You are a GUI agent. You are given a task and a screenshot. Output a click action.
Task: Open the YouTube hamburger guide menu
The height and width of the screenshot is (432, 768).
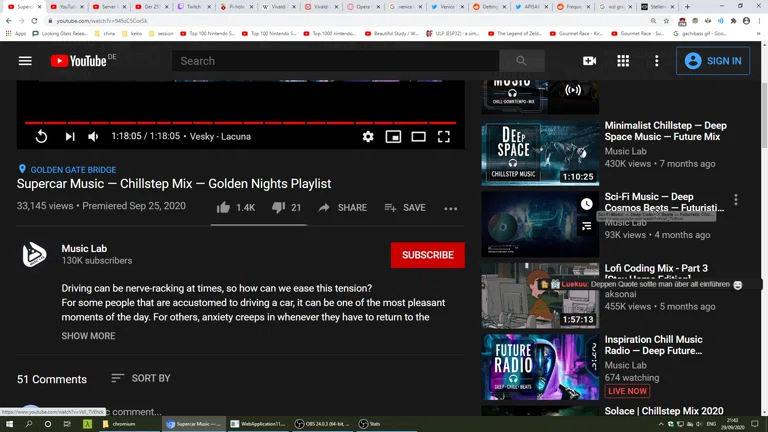click(x=25, y=61)
